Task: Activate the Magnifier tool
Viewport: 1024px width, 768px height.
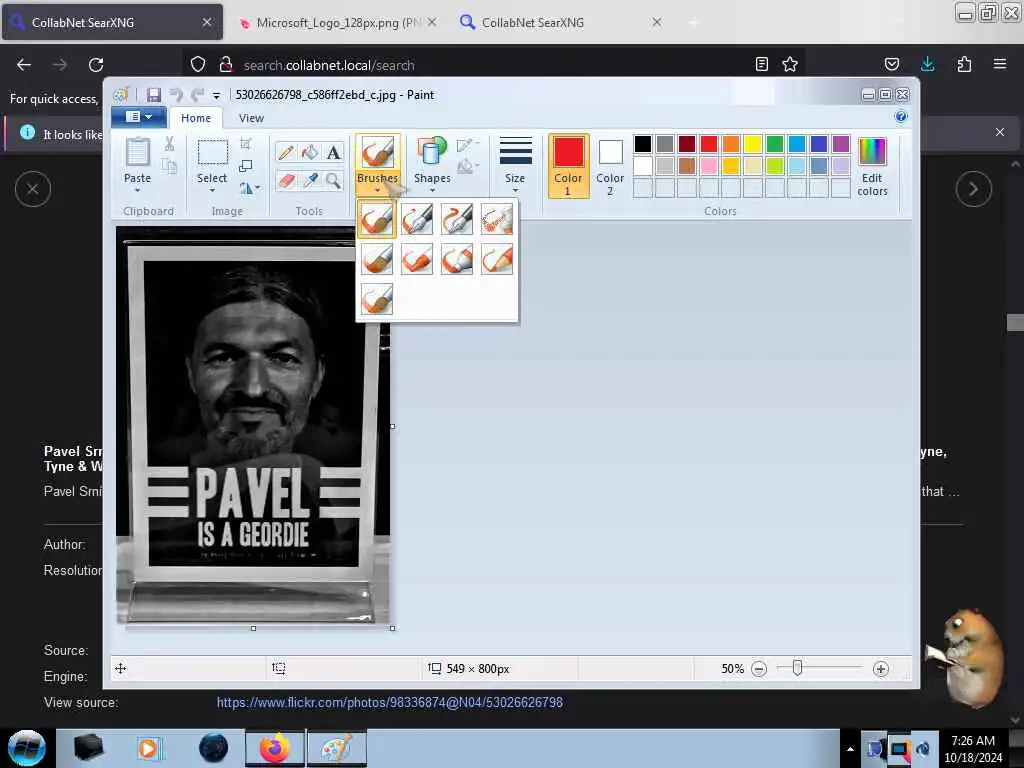Action: [334, 181]
